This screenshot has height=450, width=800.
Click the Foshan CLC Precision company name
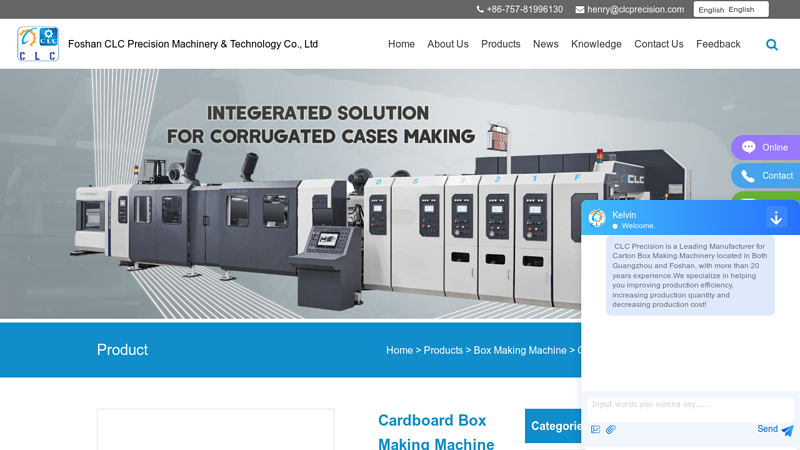pos(193,44)
